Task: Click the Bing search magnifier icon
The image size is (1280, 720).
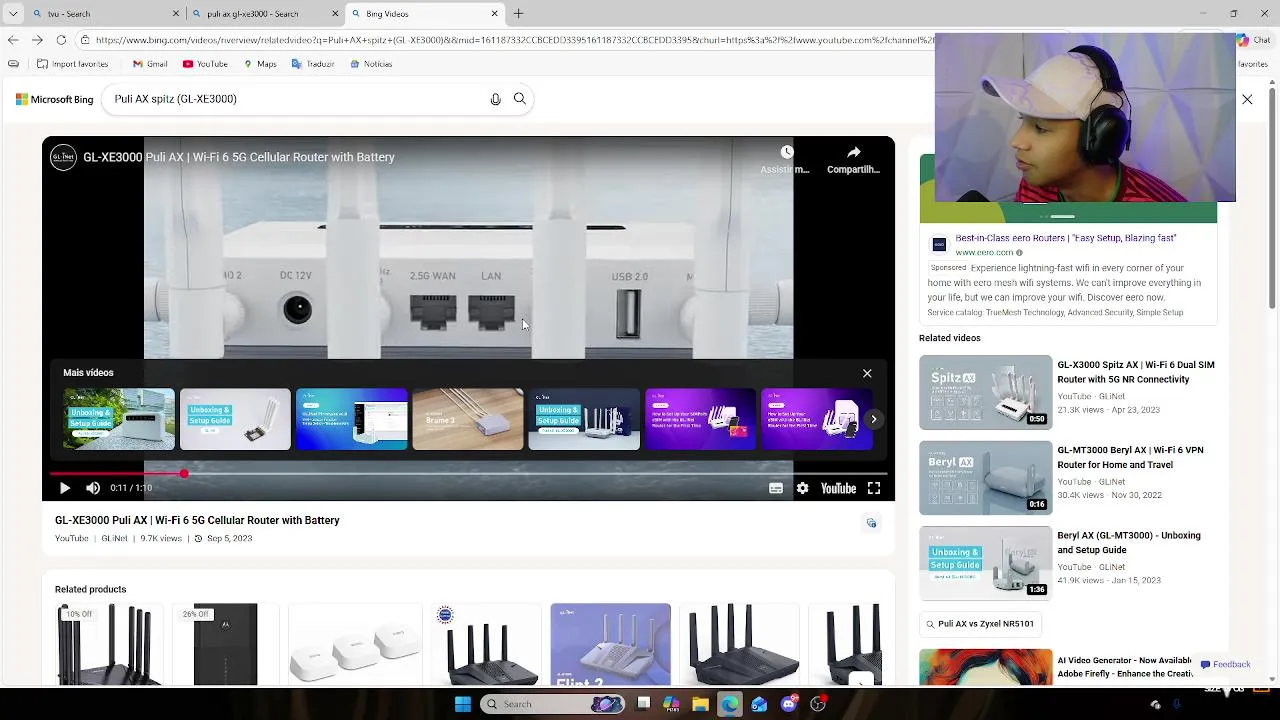Action: pos(520,99)
